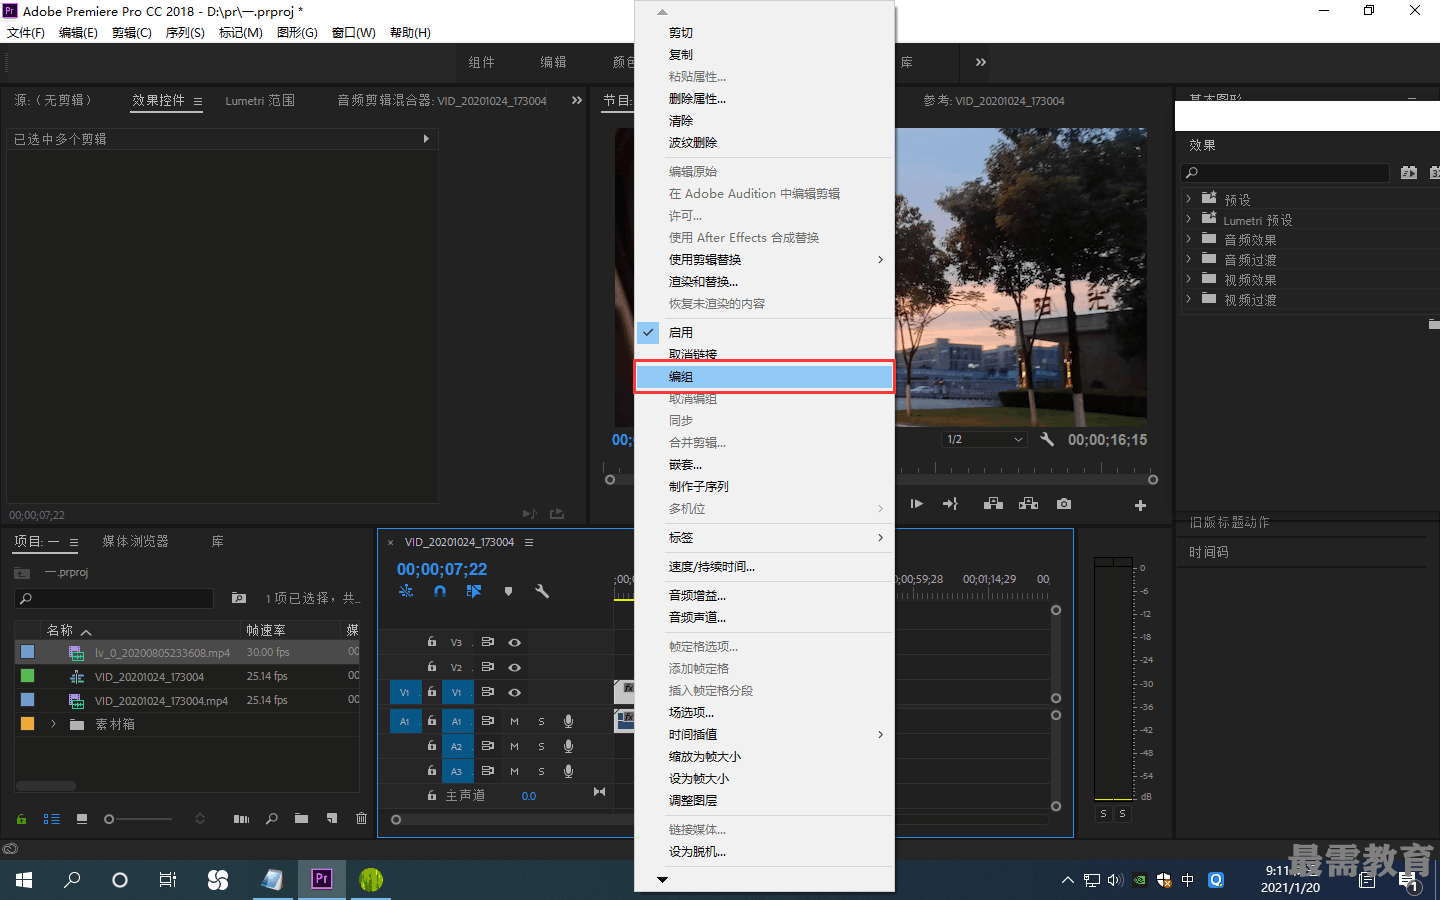Show hidden workspace tabs overflow chevron

point(981,62)
